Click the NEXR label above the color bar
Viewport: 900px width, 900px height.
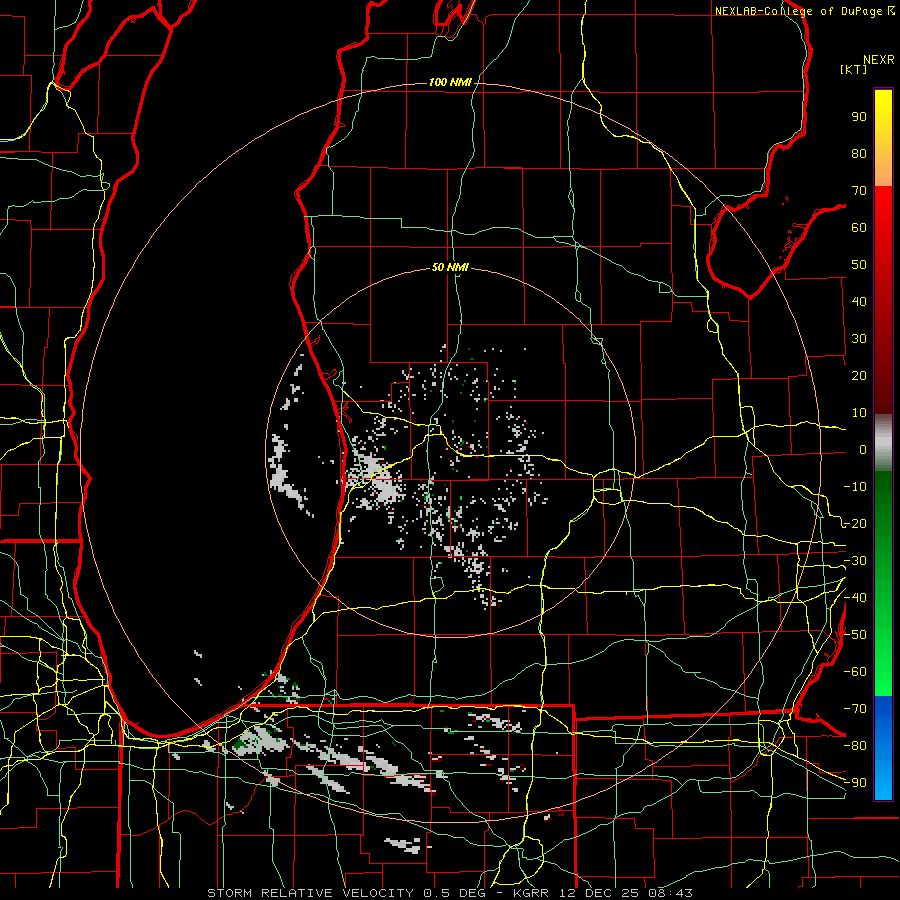879,60
